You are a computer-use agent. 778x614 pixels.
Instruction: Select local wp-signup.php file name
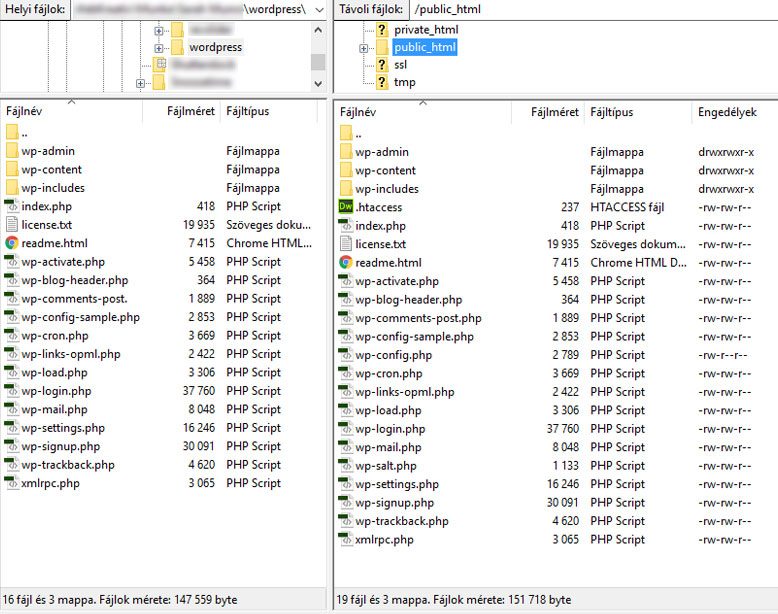pyautogui.click(x=61, y=446)
